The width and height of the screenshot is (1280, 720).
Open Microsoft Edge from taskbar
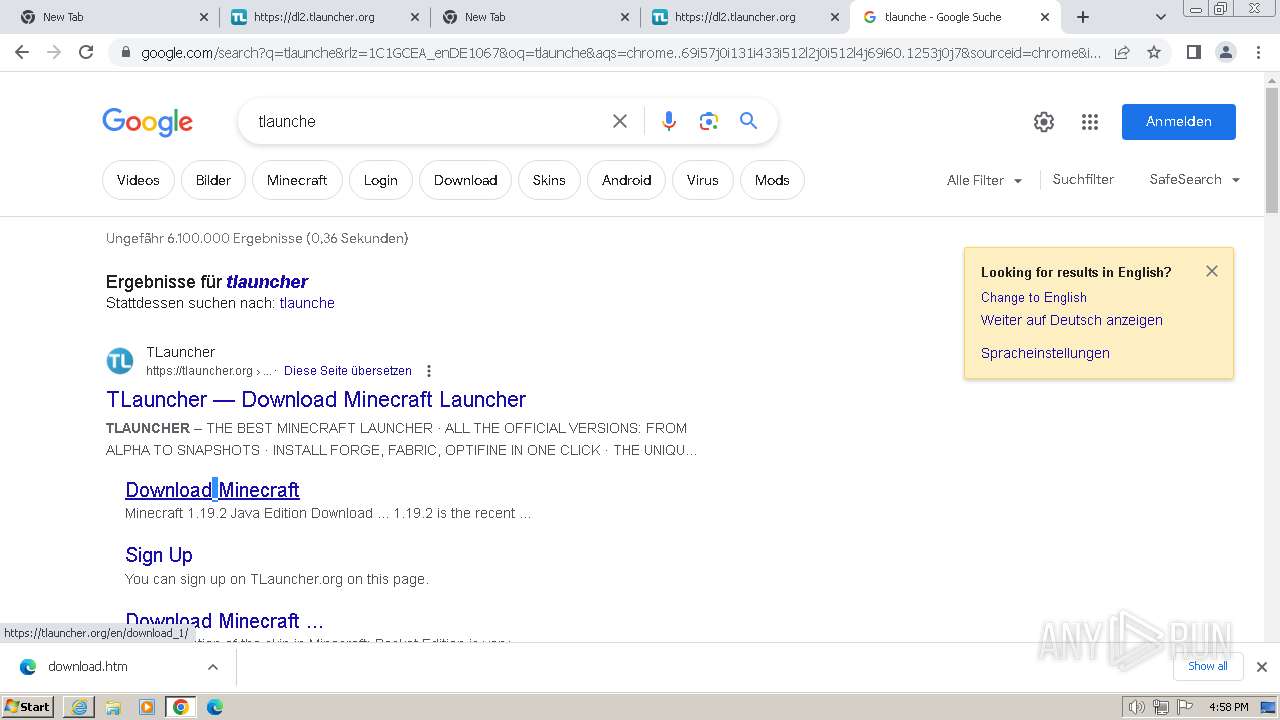tap(215, 706)
